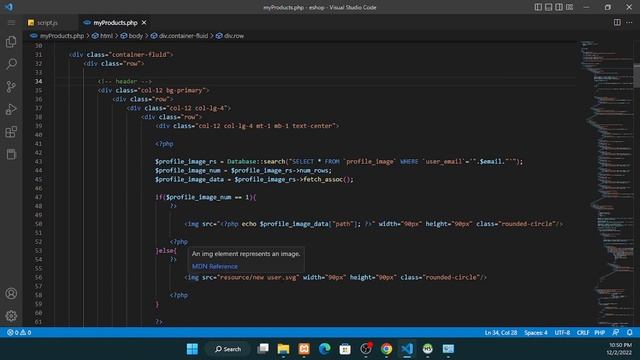Image resolution: width=640 pixels, height=360 pixels.
Task: Select the myProducts.php tab
Action: [115, 23]
